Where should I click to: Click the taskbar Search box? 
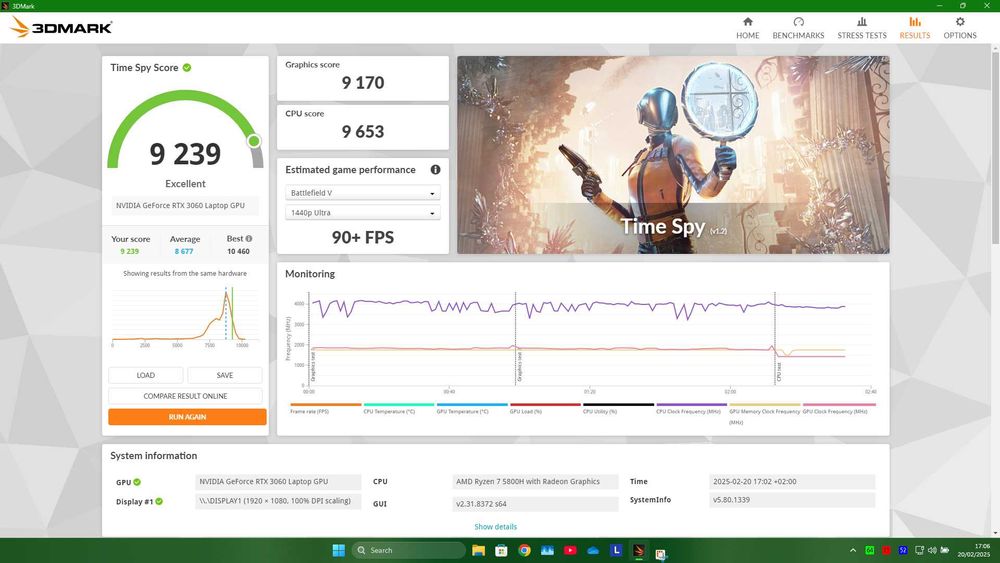coord(409,550)
